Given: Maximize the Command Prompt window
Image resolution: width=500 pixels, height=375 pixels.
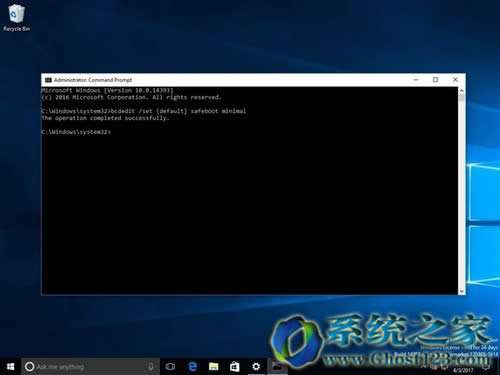Looking at the screenshot, I should 435,80.
